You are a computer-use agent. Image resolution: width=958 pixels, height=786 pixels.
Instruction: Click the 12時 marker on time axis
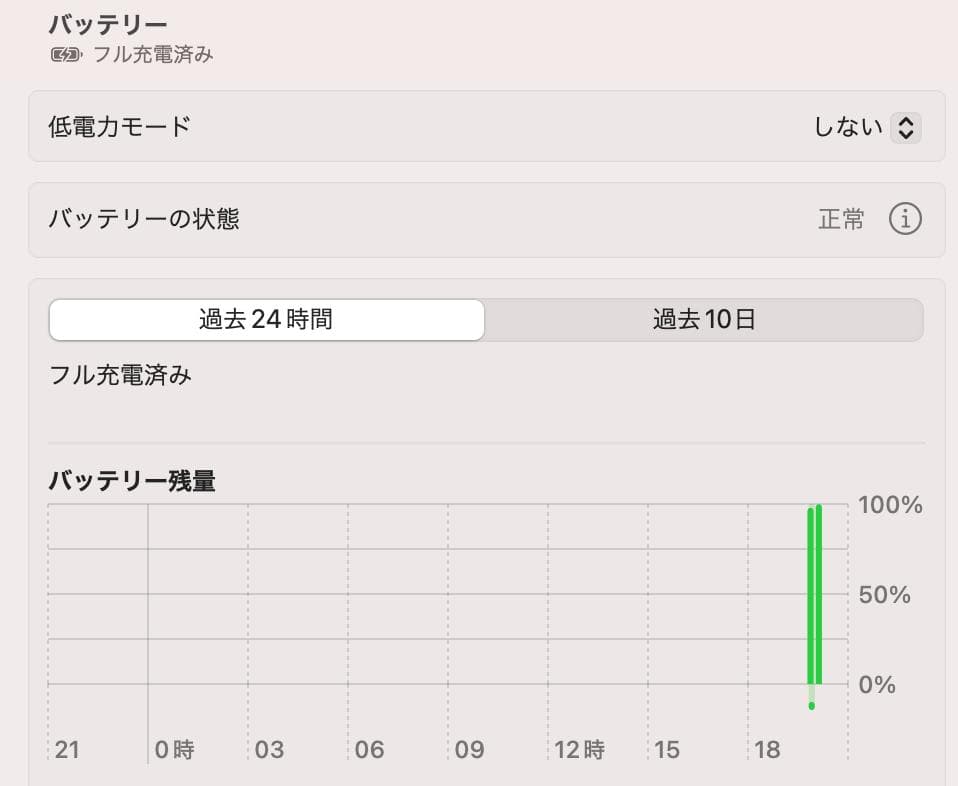click(x=580, y=750)
